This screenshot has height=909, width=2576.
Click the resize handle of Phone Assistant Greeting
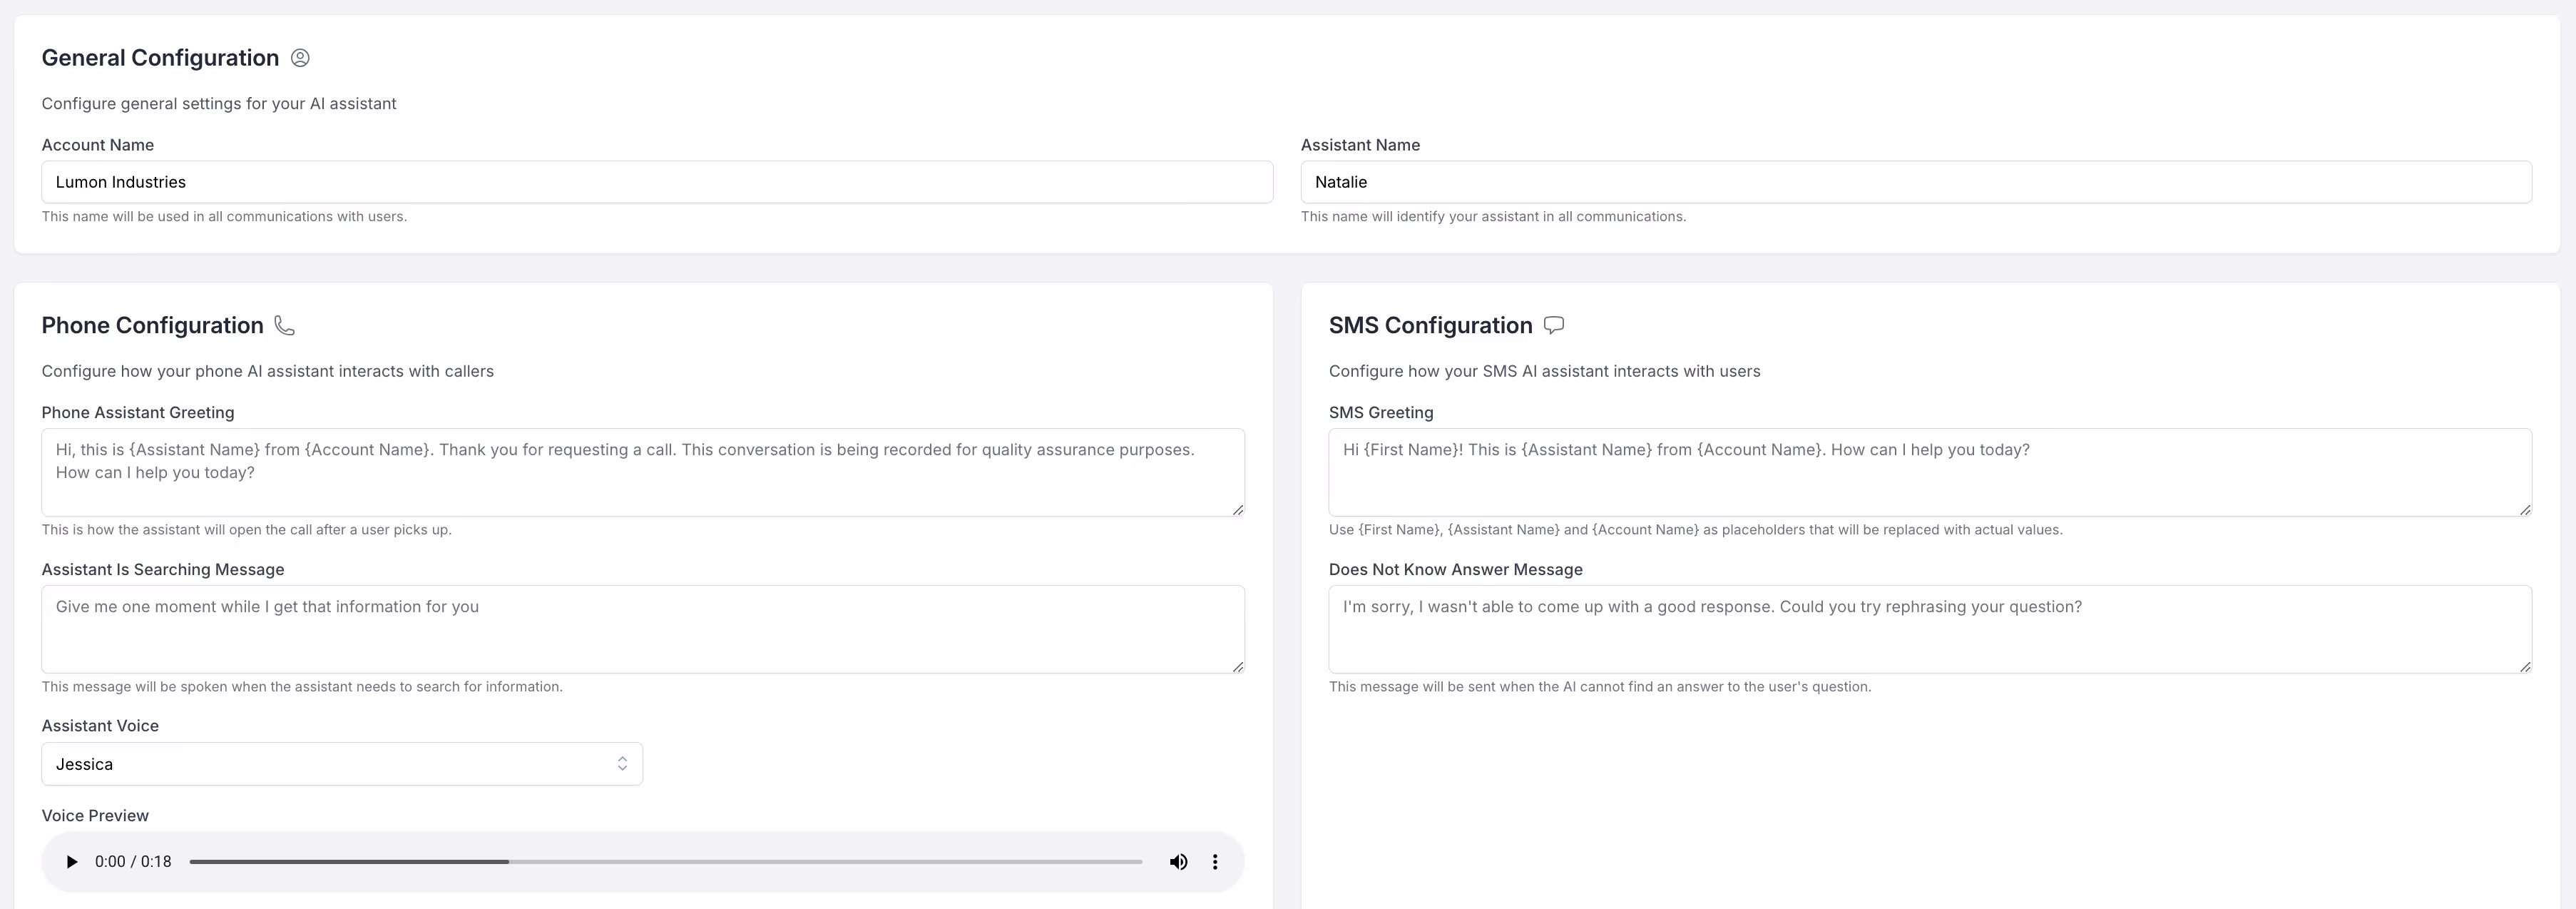pos(1238,510)
